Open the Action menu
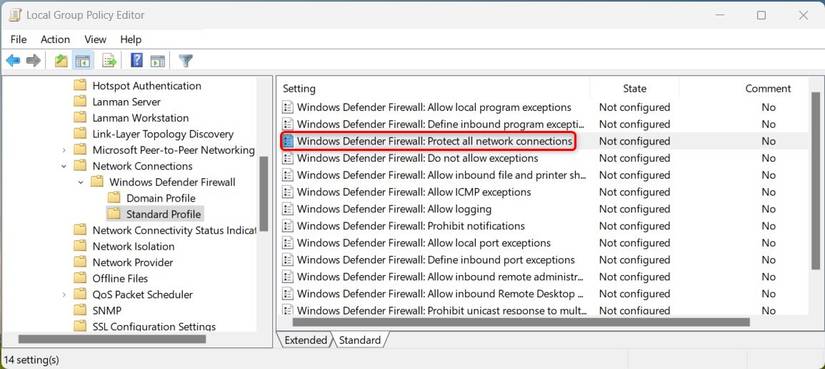This screenshot has height=369, width=825. pyautogui.click(x=55, y=39)
